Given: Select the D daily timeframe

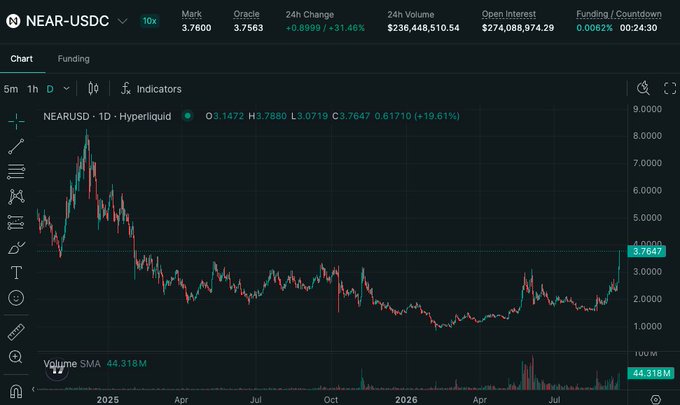Looking at the screenshot, I should tap(50, 89).
